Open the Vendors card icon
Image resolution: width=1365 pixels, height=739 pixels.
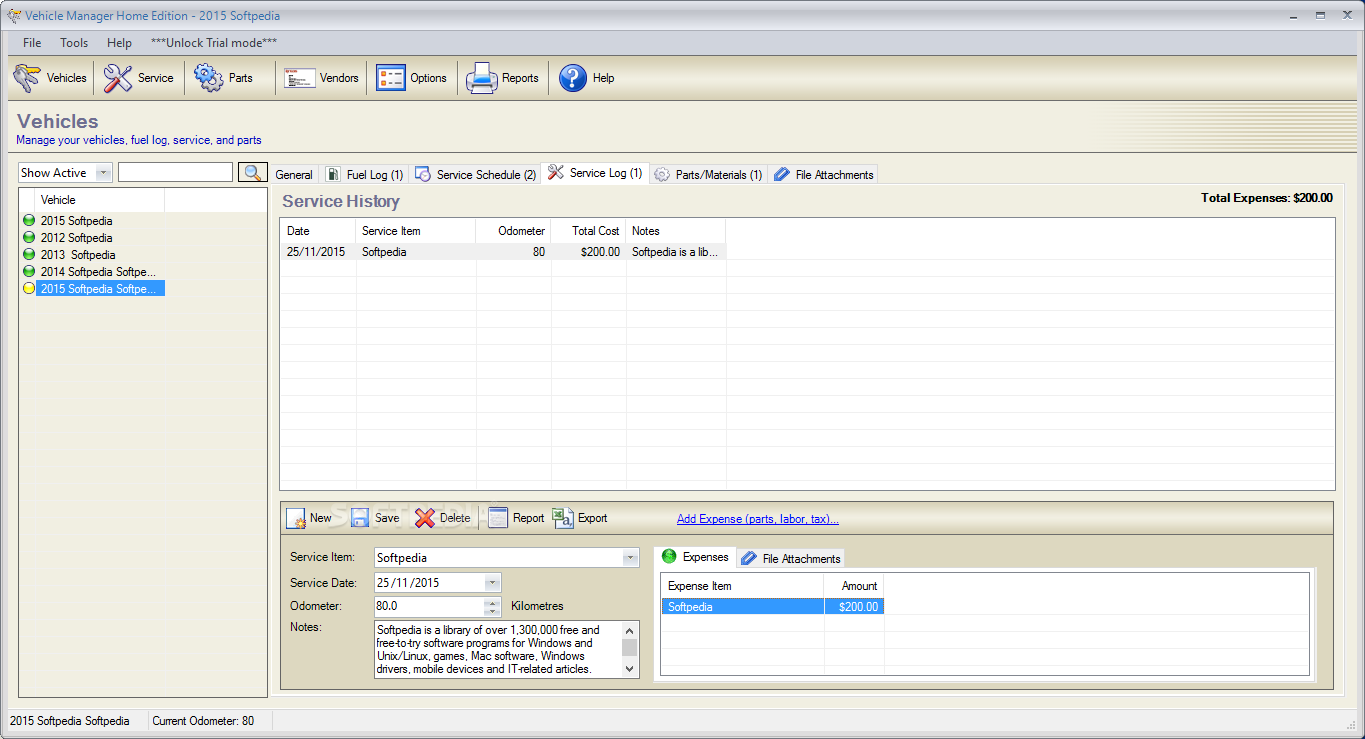coord(300,78)
